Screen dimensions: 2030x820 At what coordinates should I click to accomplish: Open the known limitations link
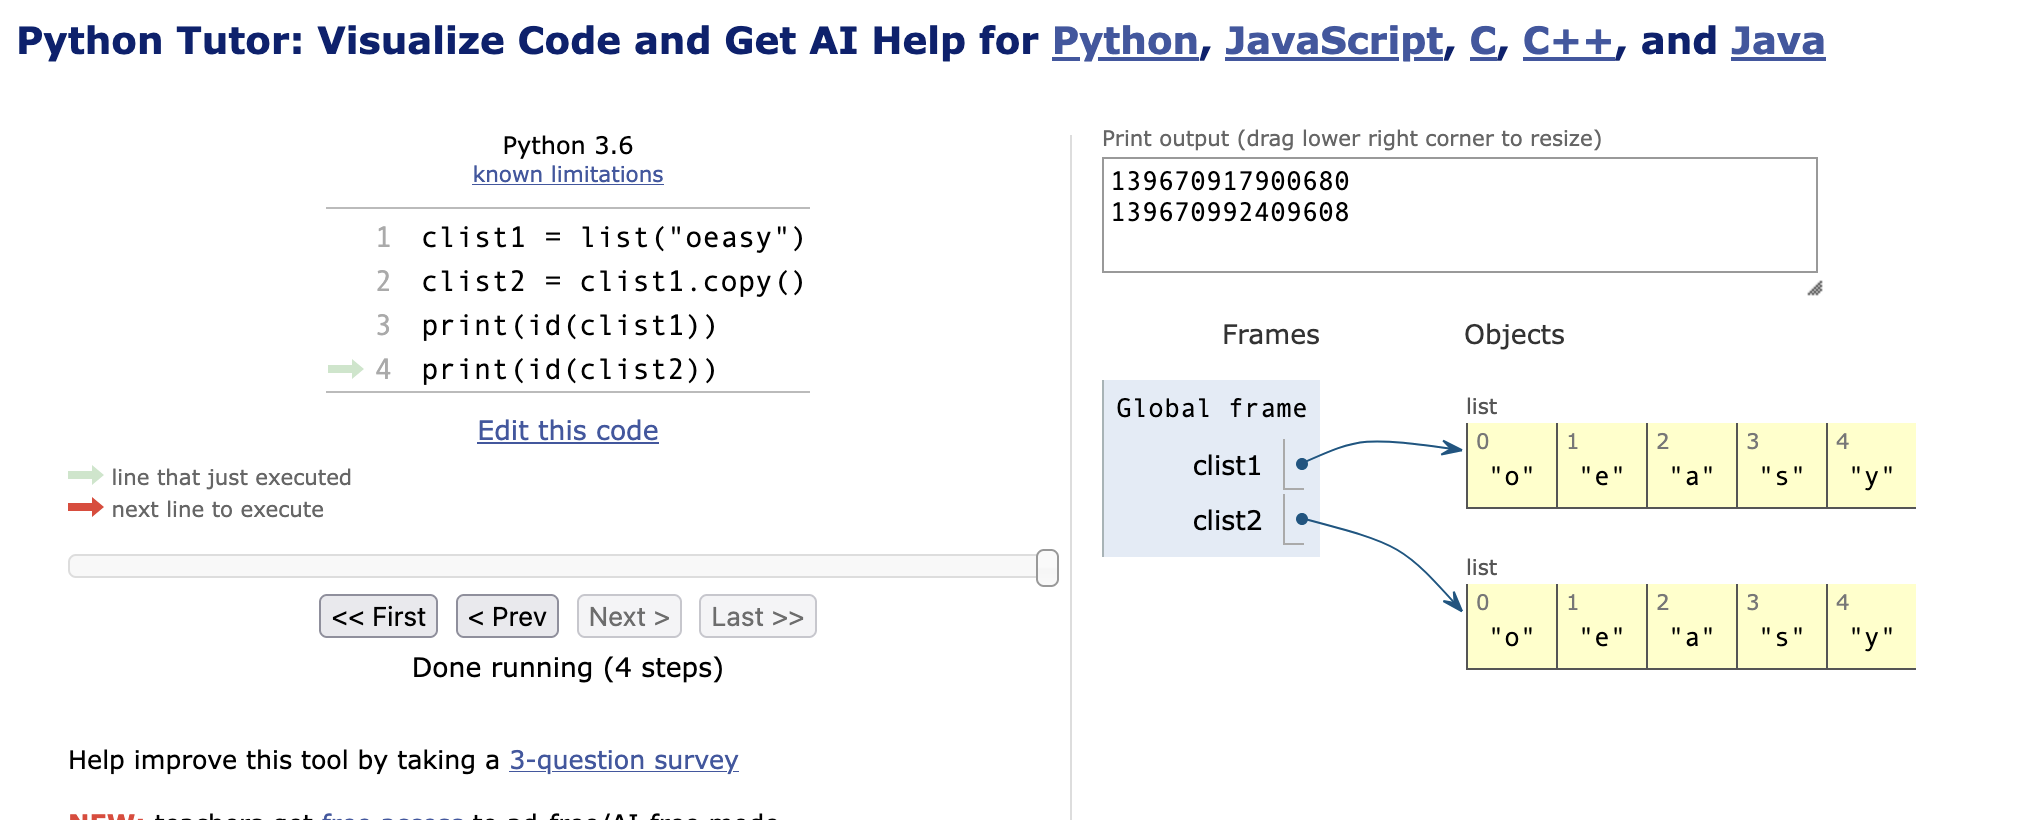pyautogui.click(x=567, y=174)
